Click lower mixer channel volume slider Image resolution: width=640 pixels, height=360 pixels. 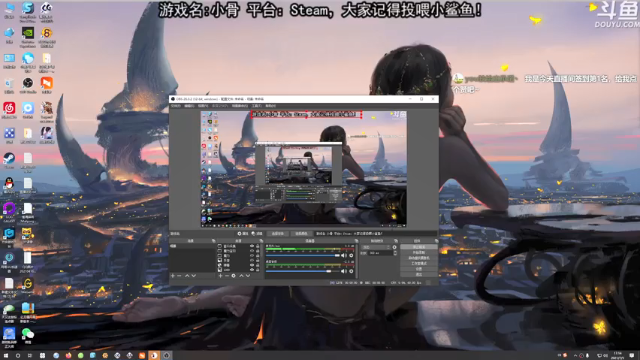point(303,271)
